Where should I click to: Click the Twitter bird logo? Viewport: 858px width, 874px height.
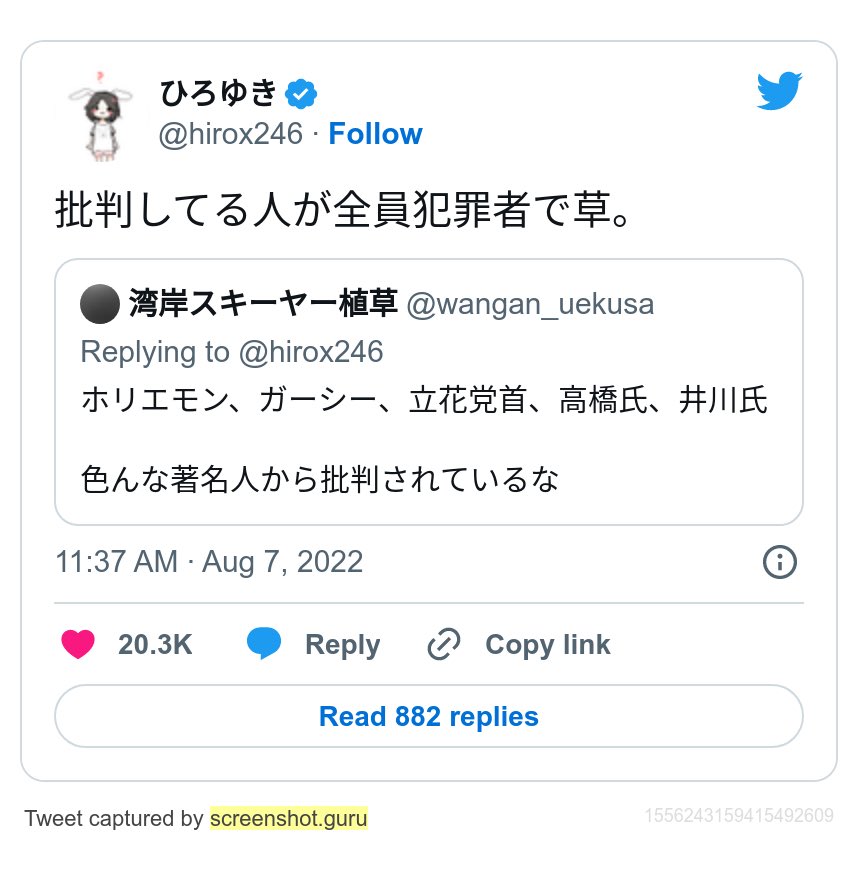click(779, 91)
